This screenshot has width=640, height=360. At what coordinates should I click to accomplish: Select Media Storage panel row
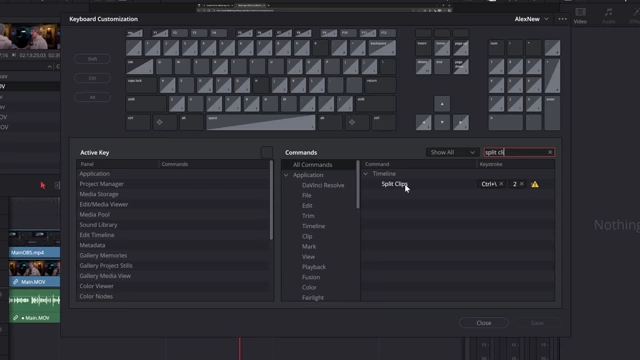pyautogui.click(x=173, y=194)
